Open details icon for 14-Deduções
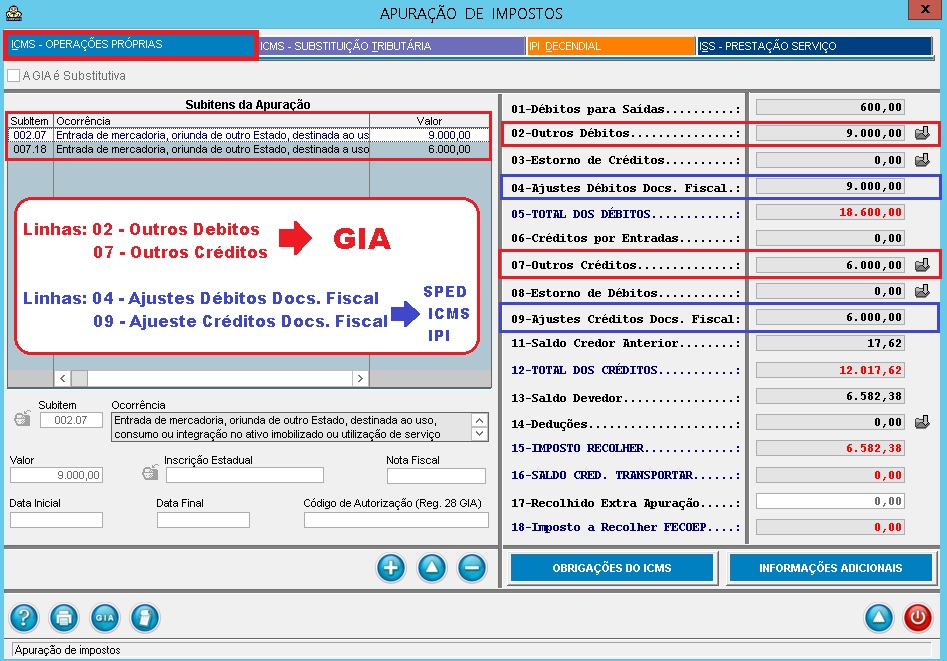The image size is (947, 661). 922,422
